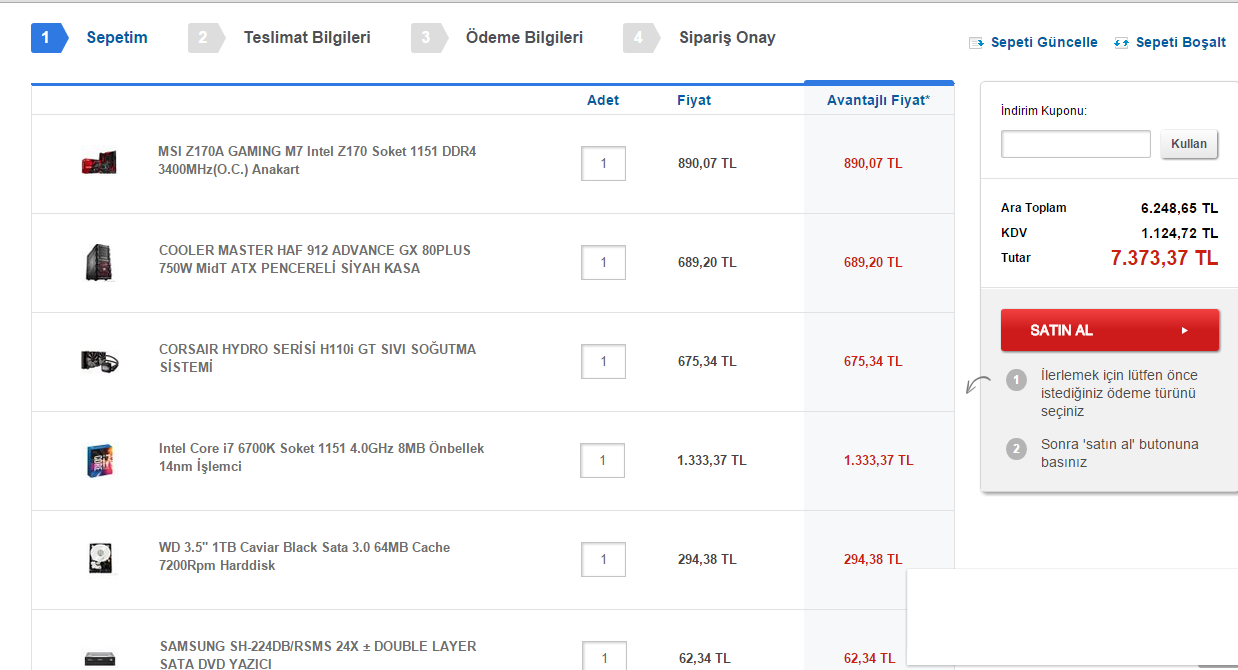
Task: Click the red 1.333,37 TL advantage price
Action: pyautogui.click(x=879, y=460)
